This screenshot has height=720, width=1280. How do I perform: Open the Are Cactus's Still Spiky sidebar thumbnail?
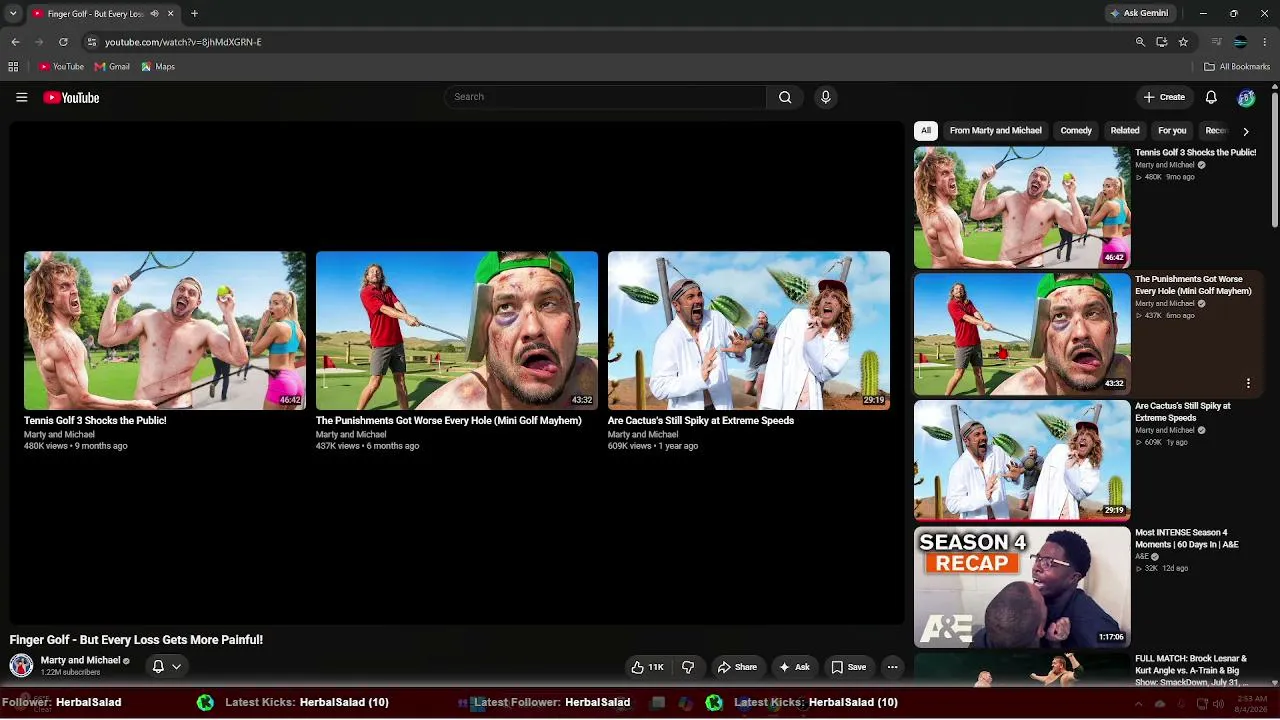[1022, 460]
